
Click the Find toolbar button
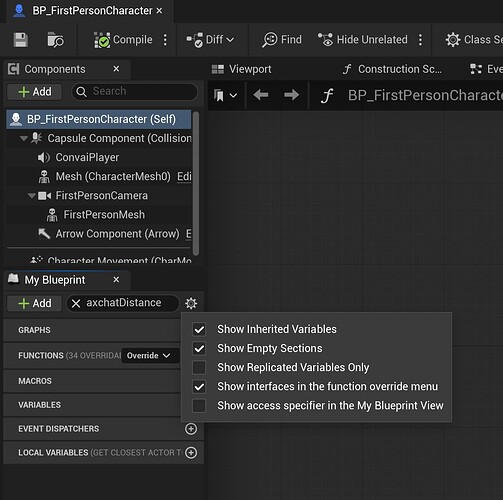[x=282, y=40]
